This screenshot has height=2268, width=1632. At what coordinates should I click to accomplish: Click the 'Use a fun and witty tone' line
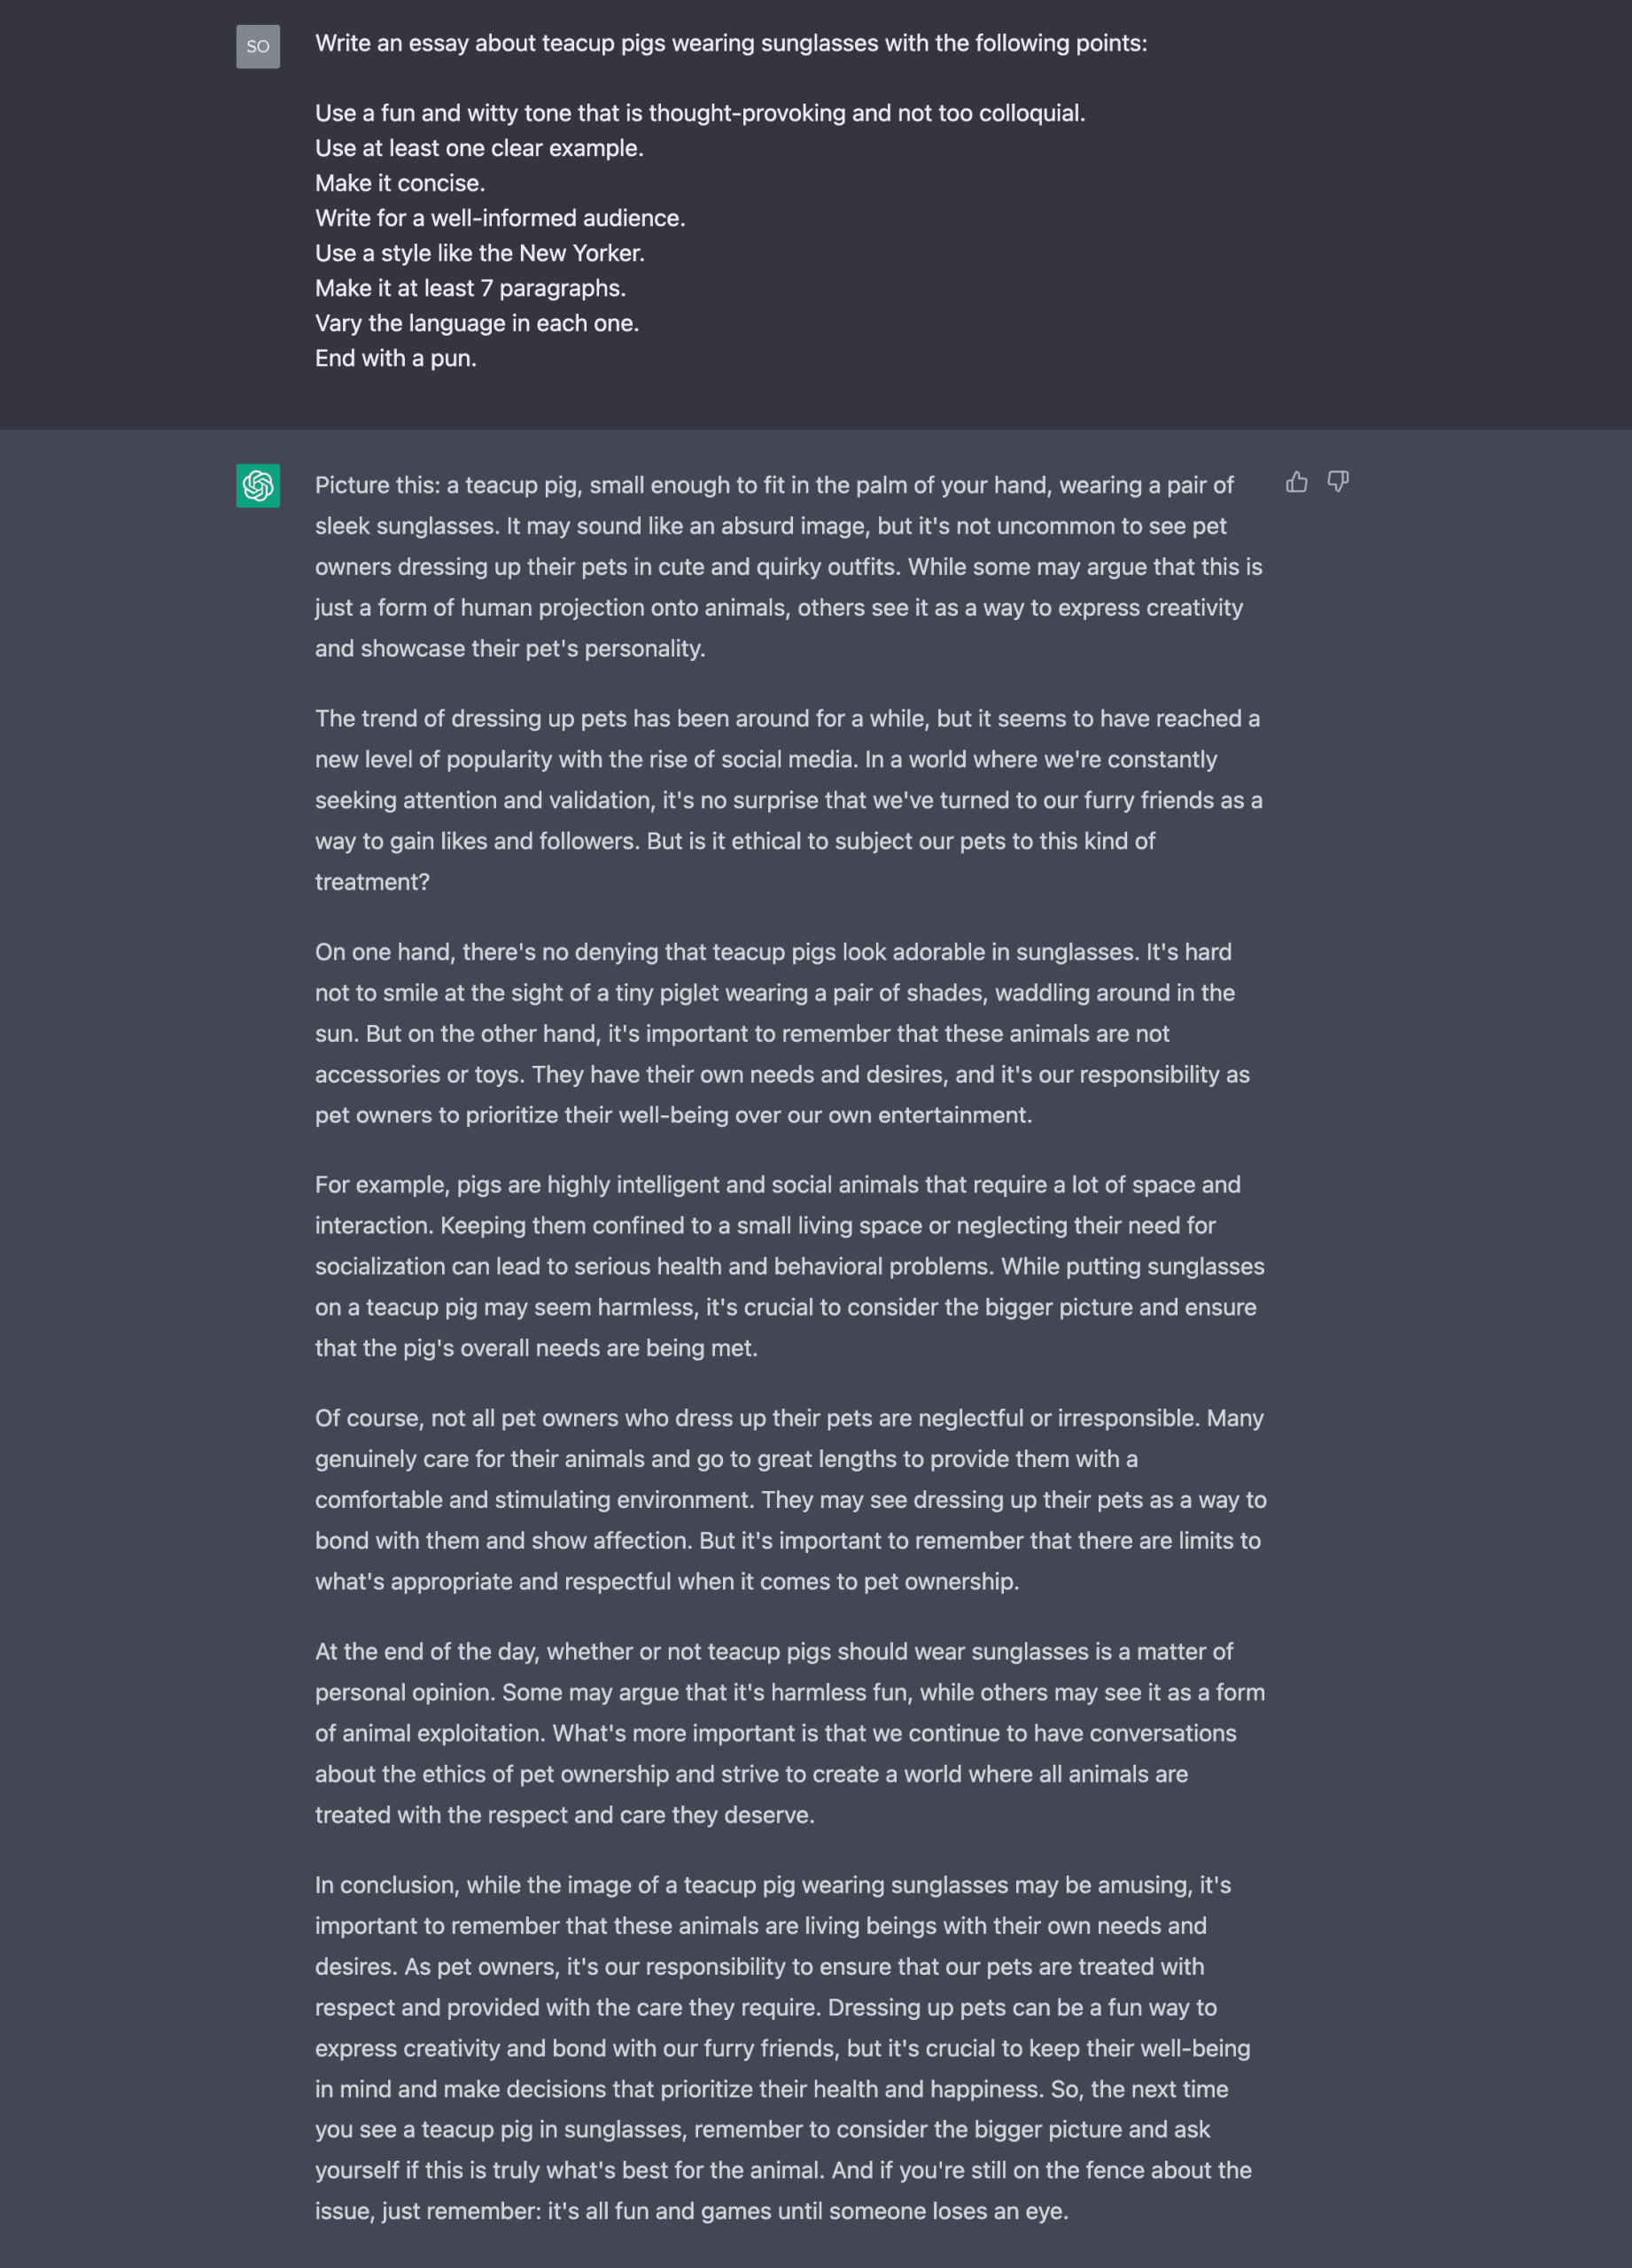pos(699,113)
